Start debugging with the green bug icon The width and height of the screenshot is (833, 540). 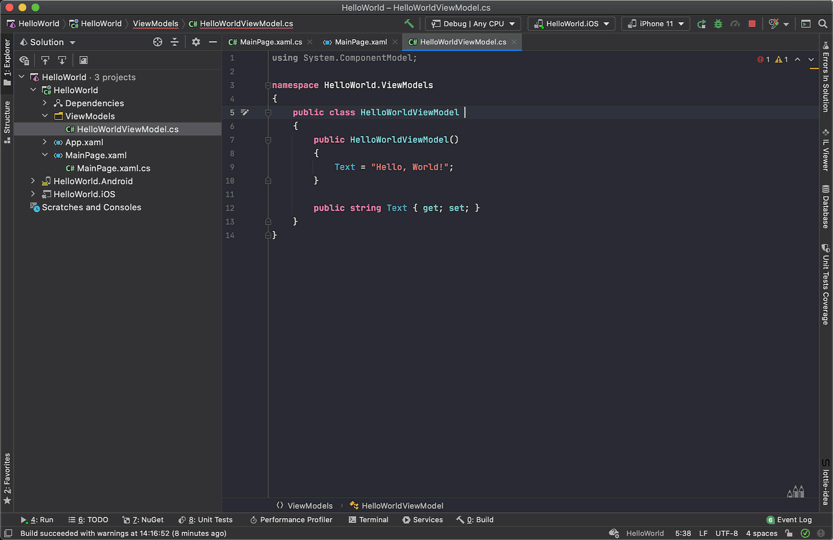tap(718, 24)
